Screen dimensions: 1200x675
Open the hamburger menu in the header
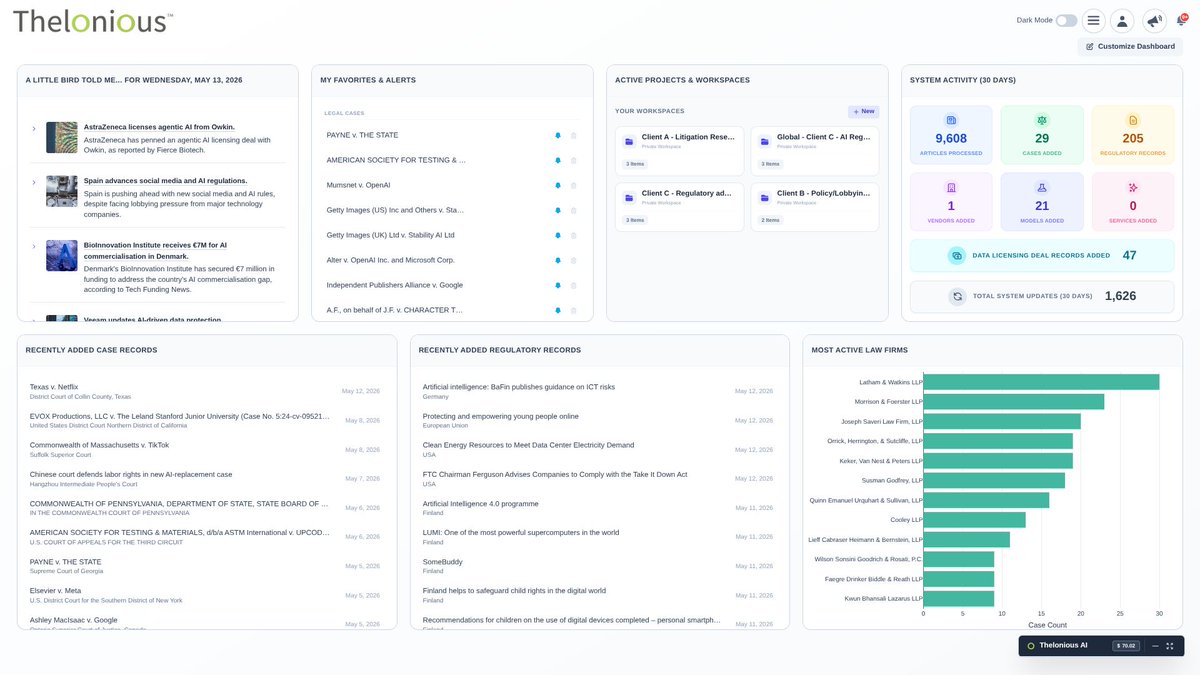point(1094,20)
